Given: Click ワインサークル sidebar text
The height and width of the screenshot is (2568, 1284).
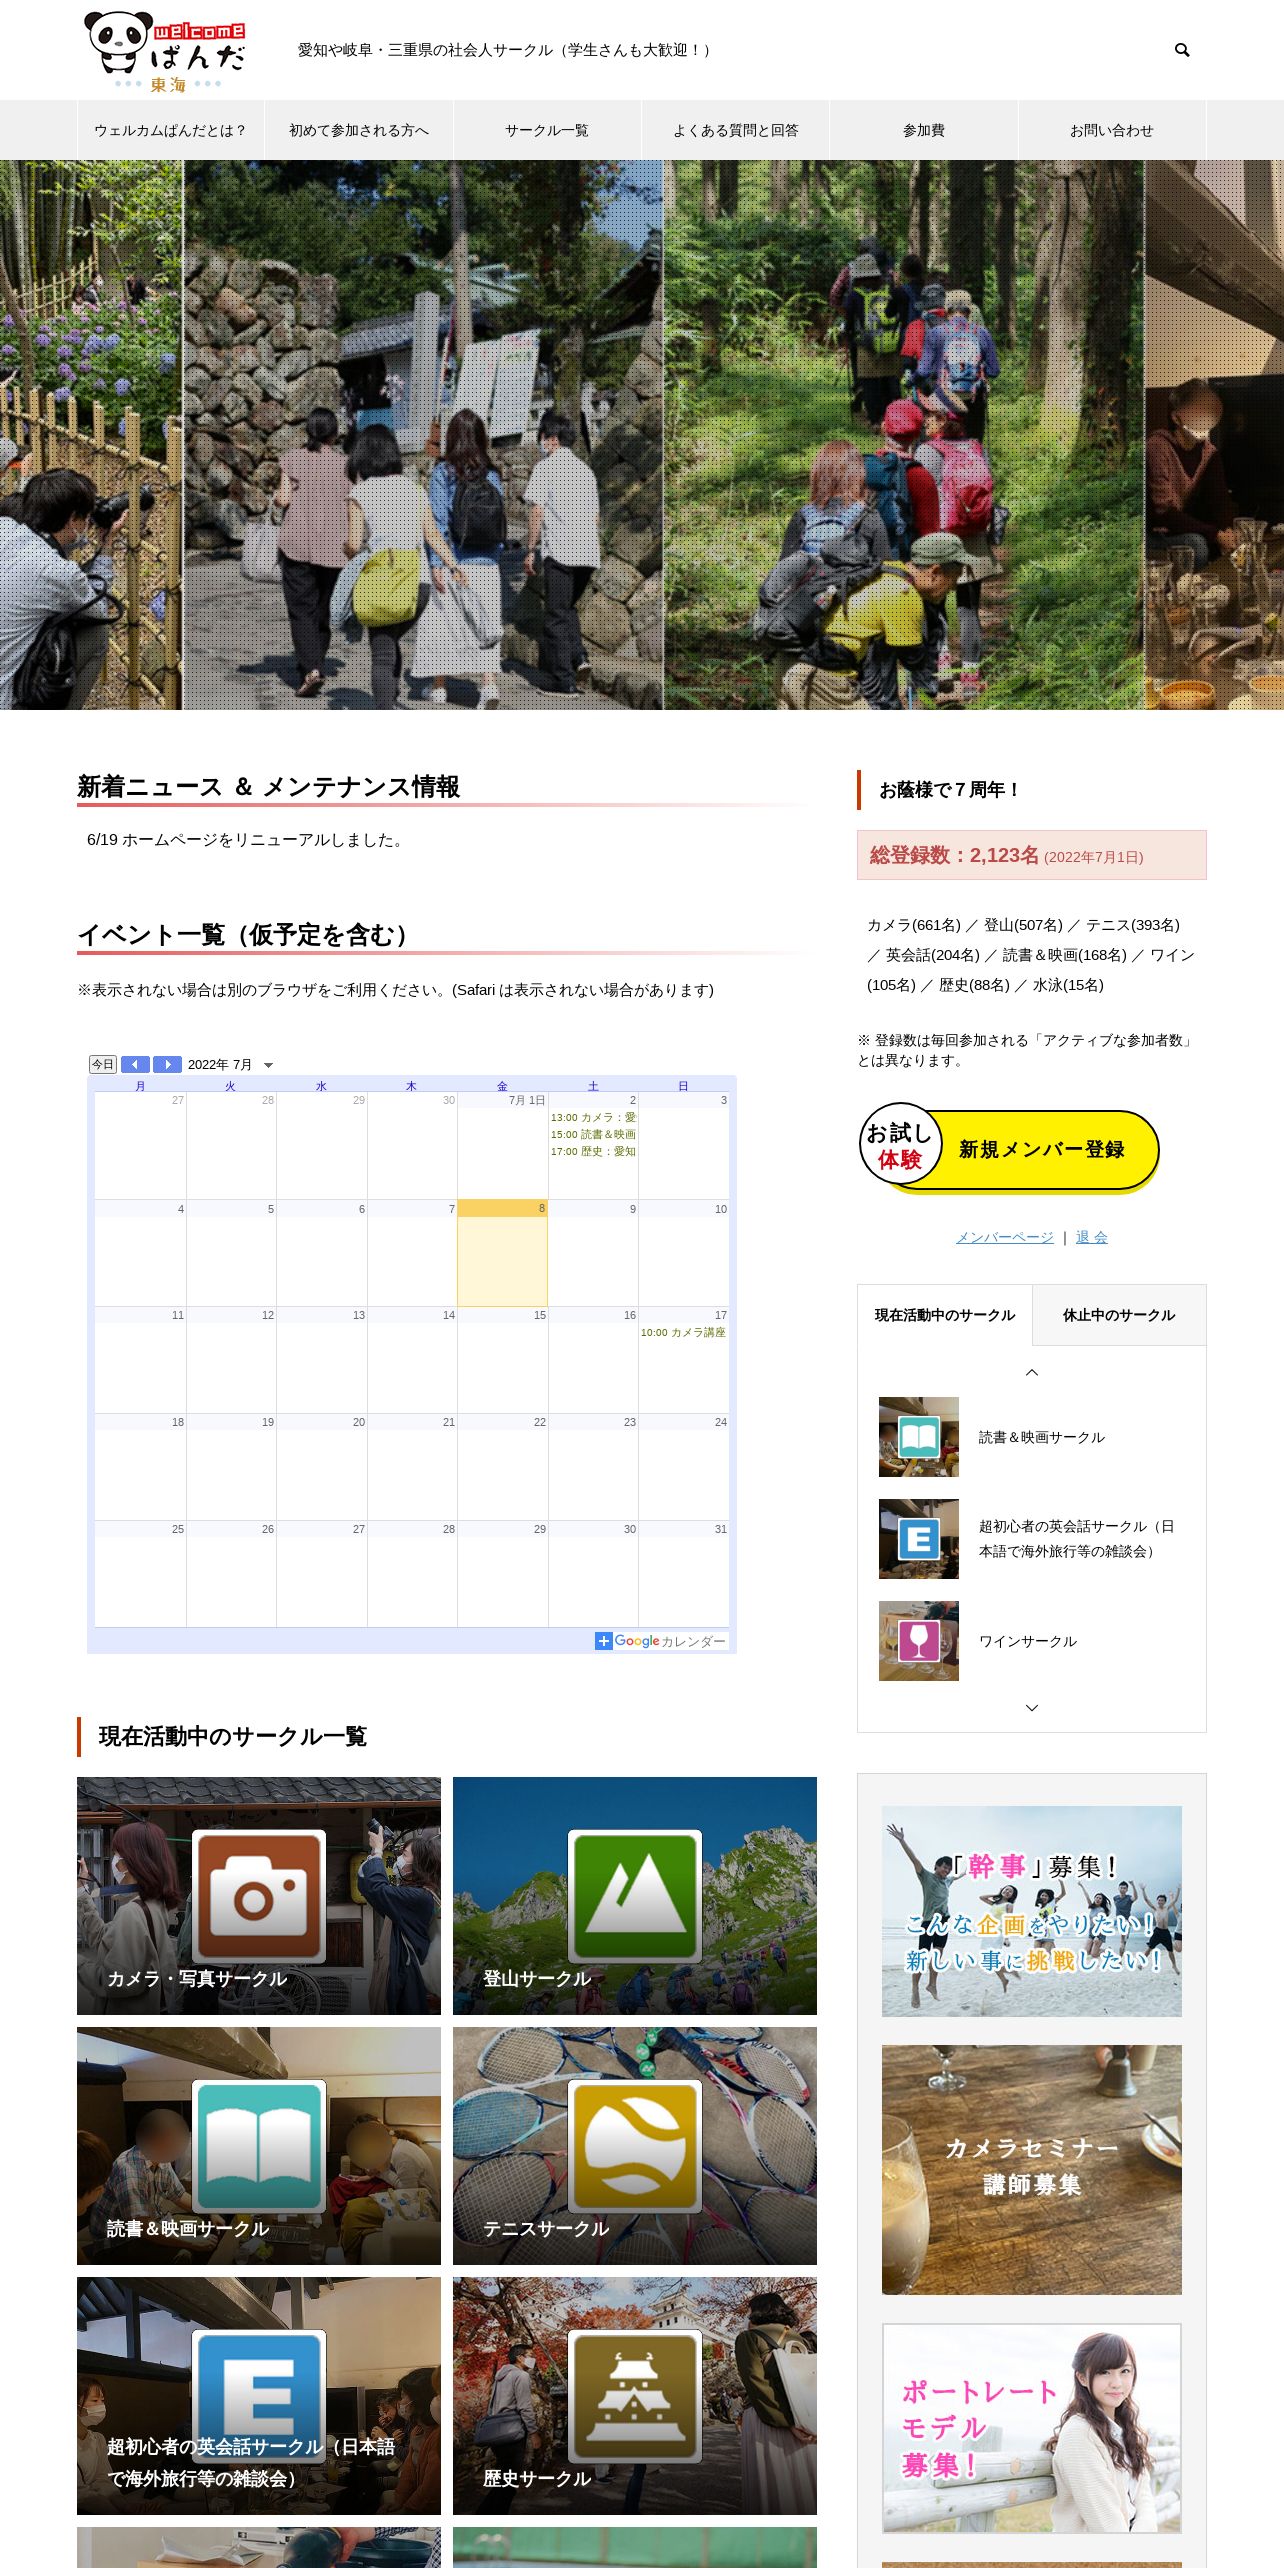Looking at the screenshot, I should tap(1028, 1641).
